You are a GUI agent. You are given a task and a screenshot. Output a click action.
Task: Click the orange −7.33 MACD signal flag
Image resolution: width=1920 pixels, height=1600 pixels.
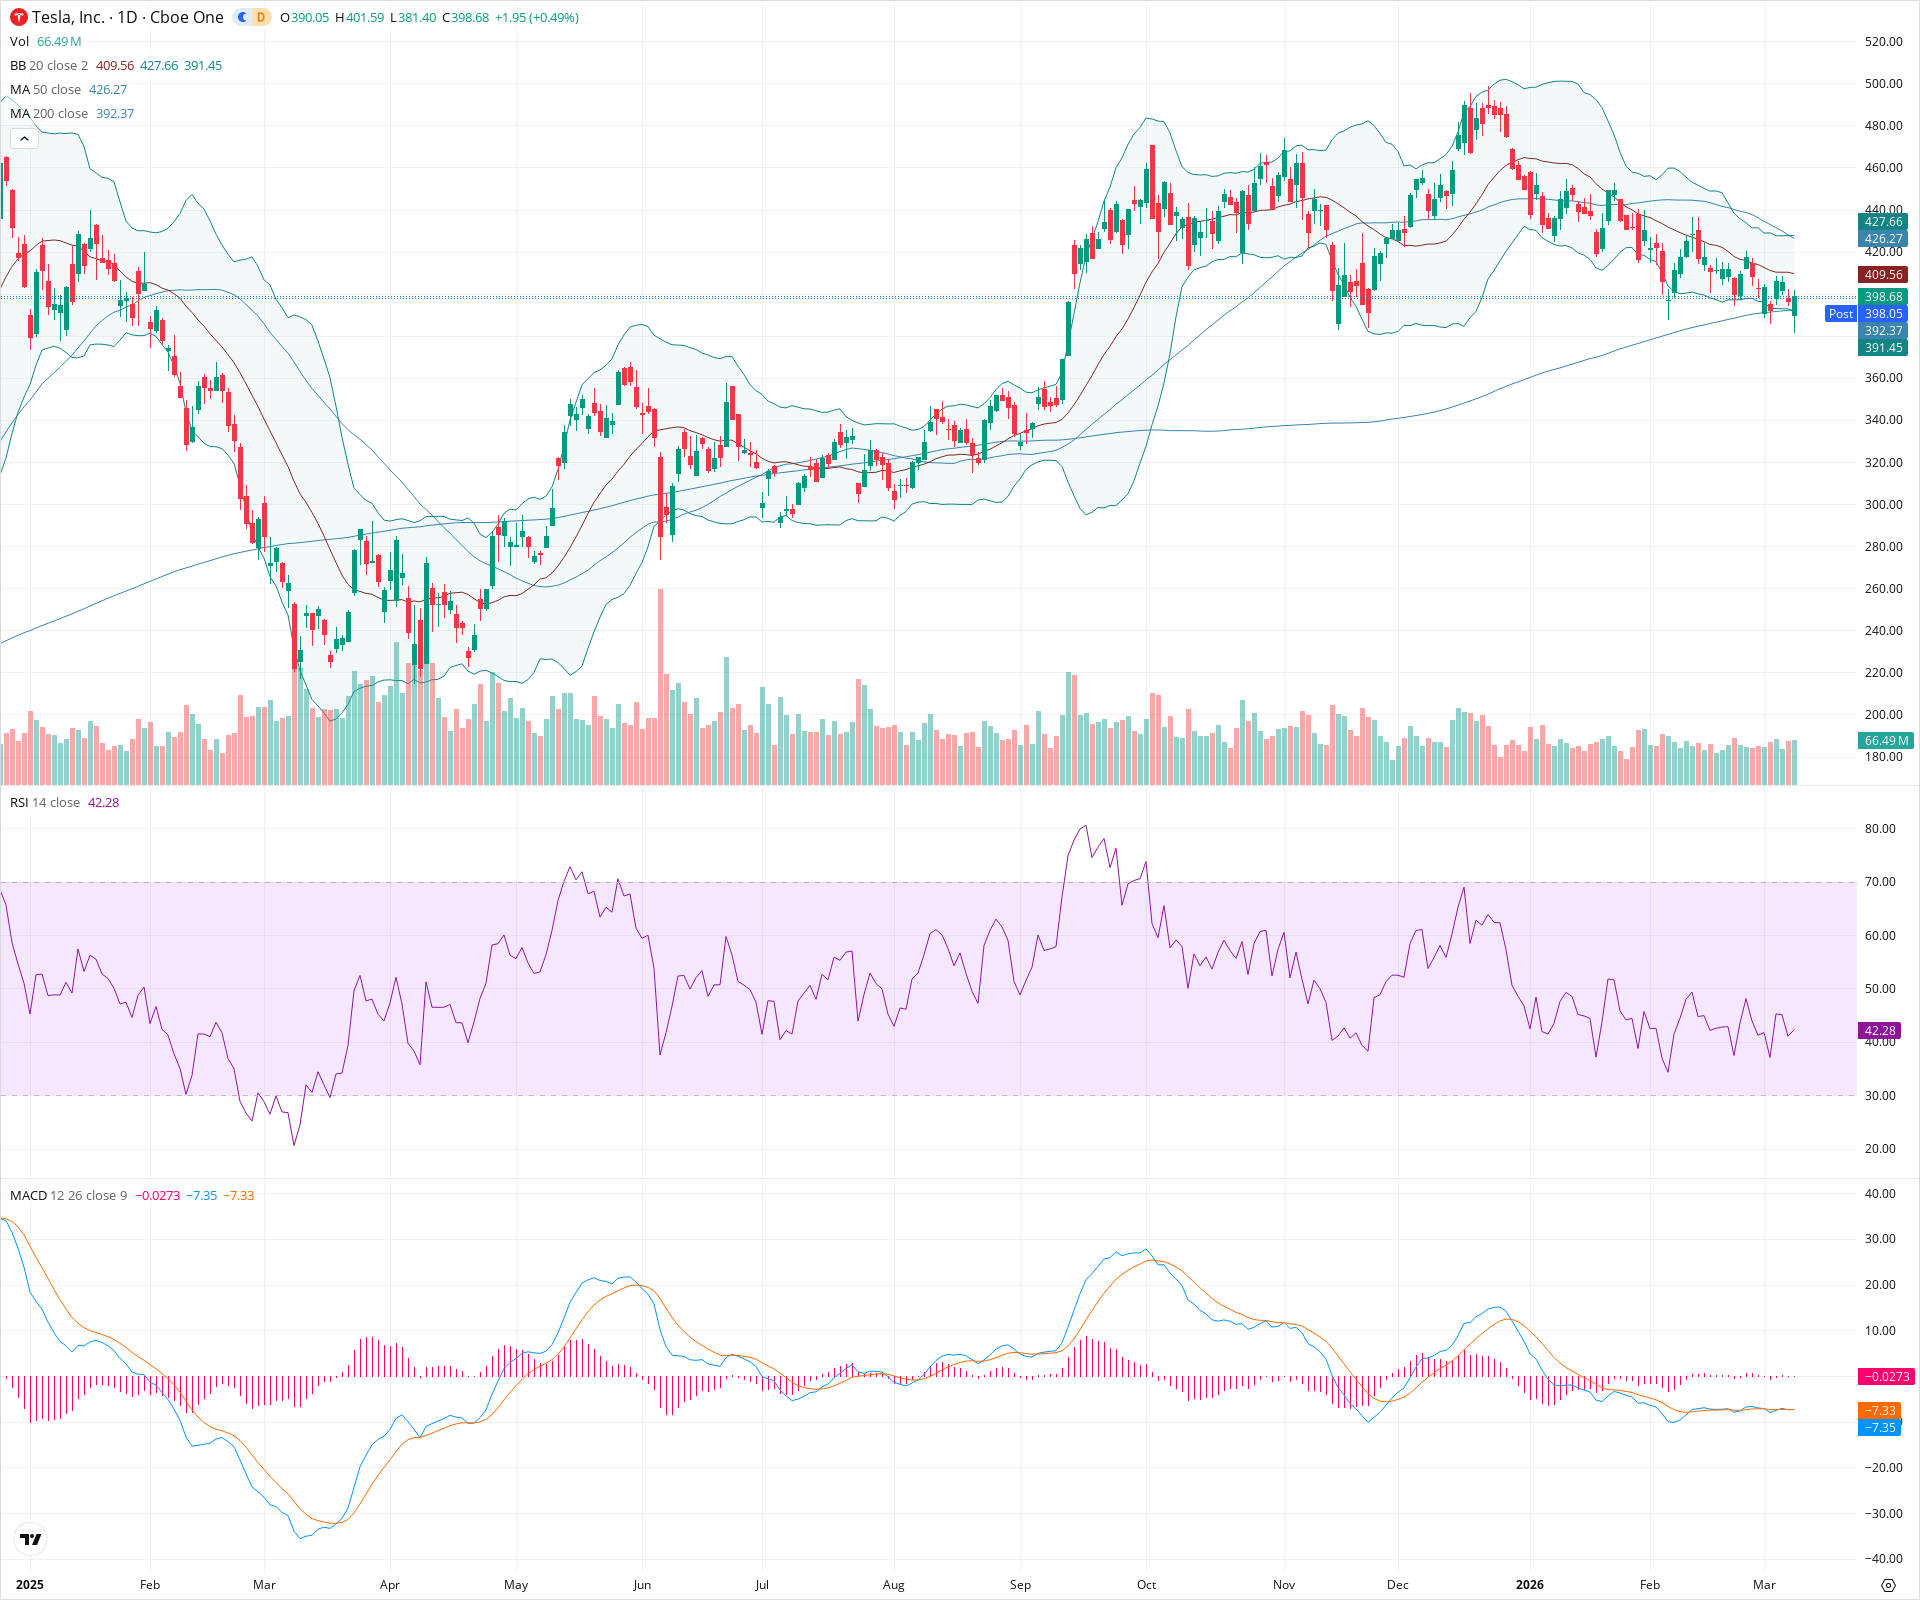tap(1881, 1409)
